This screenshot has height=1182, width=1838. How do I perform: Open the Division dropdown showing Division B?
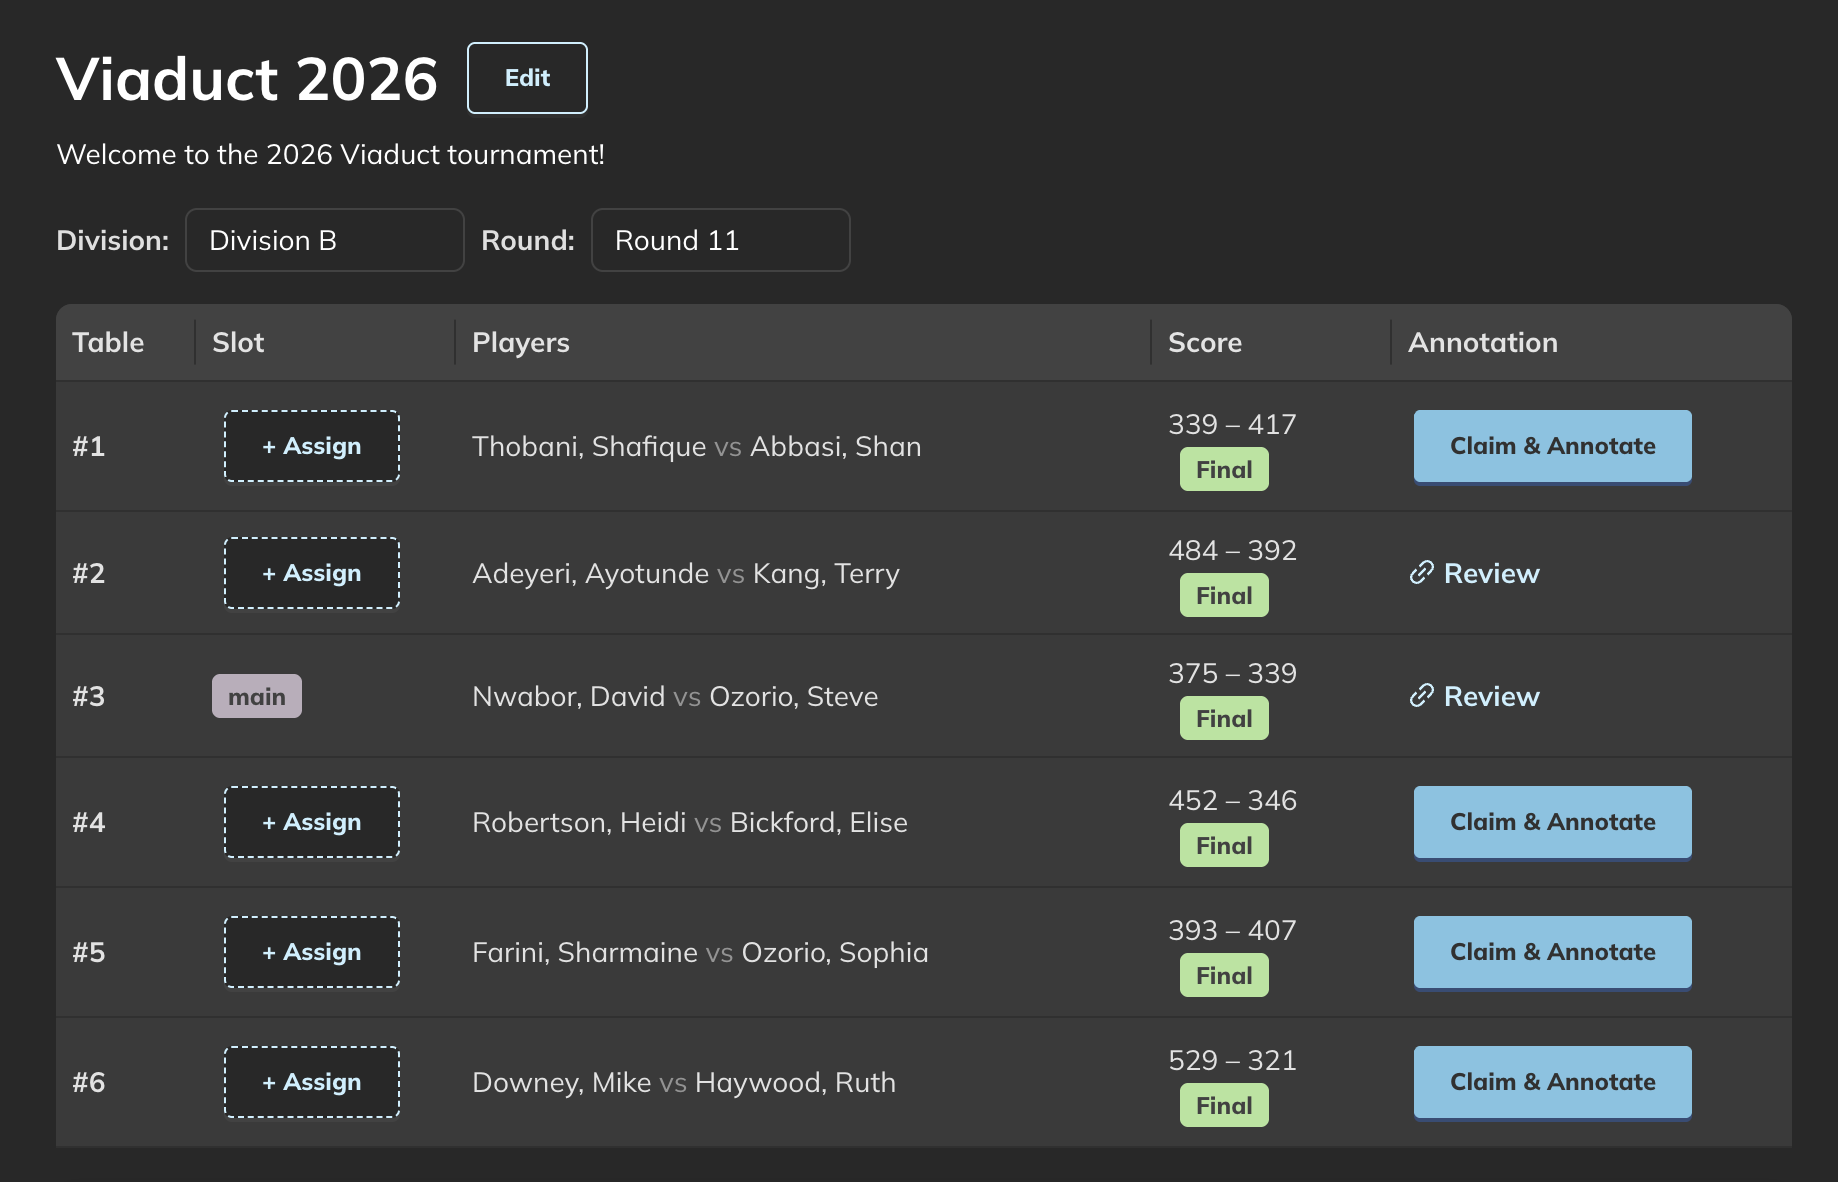pos(324,240)
